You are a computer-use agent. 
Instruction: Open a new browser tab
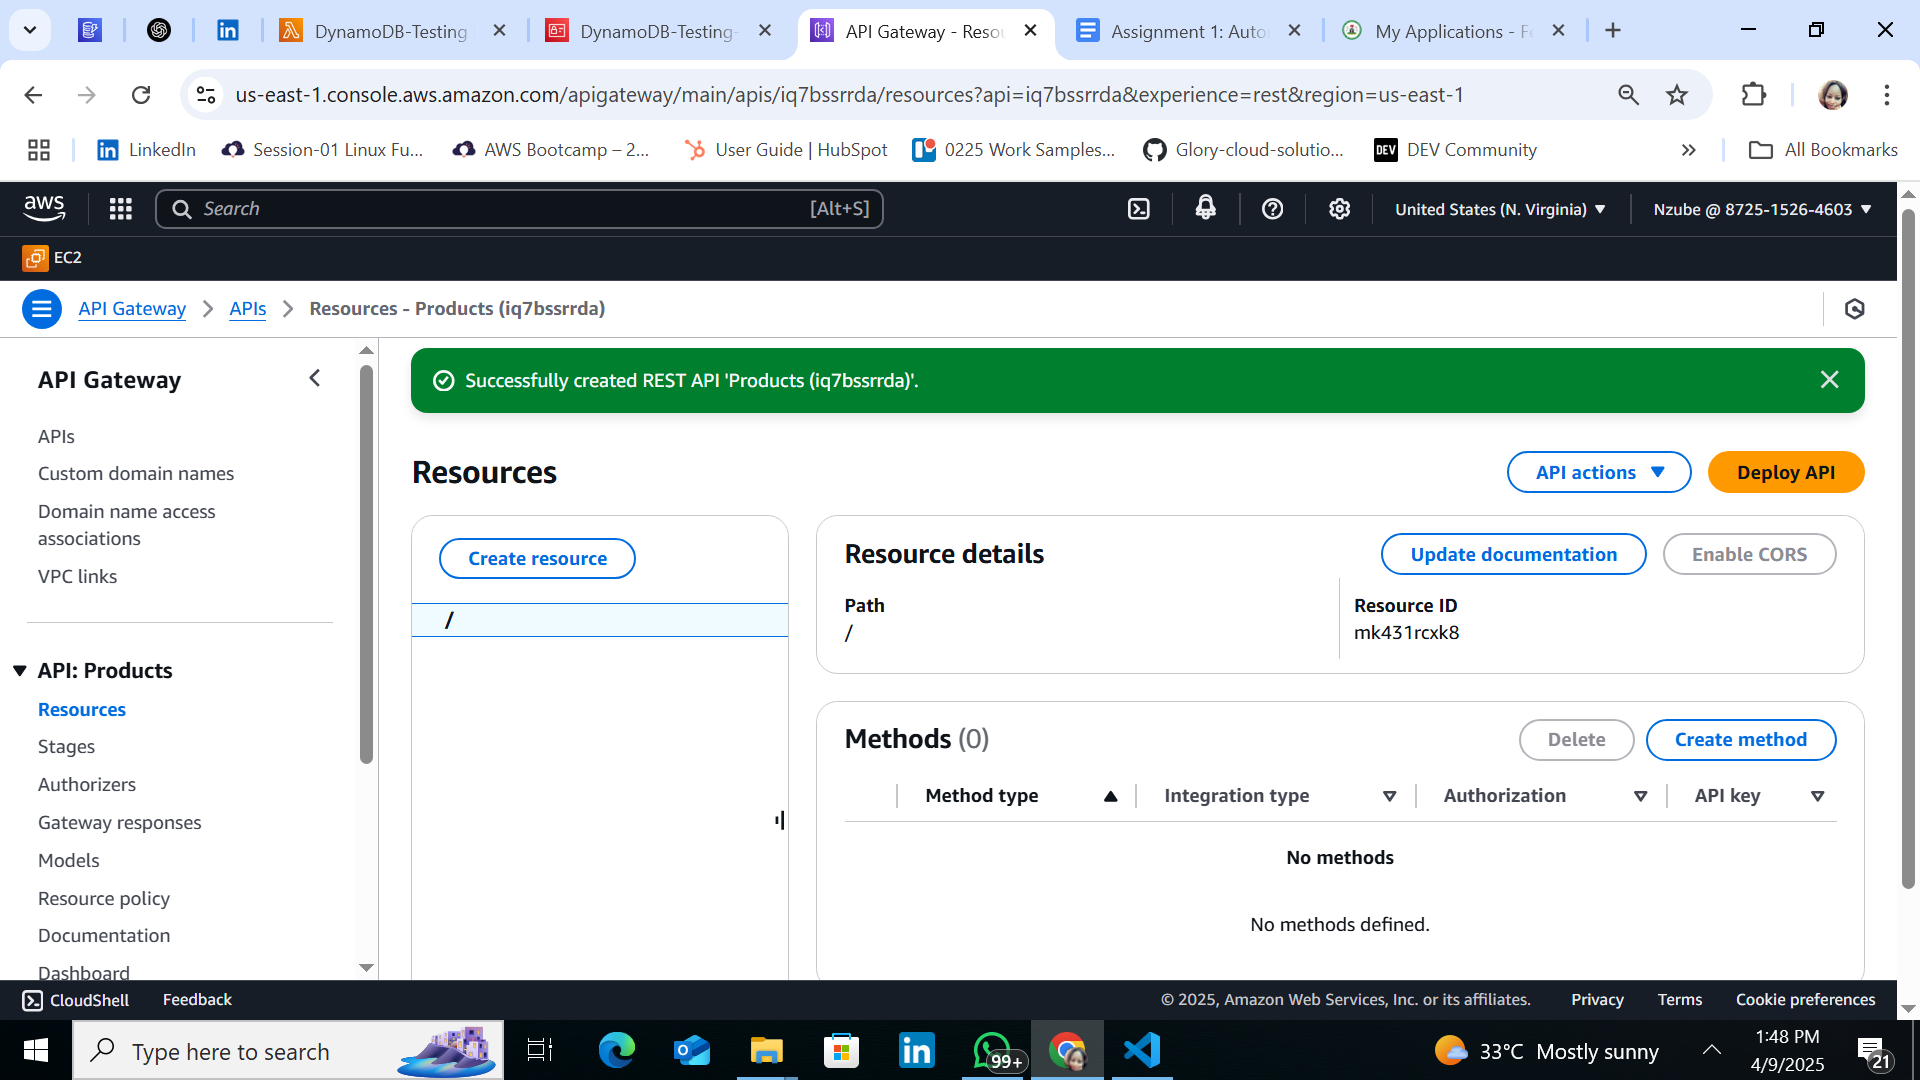[x=1612, y=31]
